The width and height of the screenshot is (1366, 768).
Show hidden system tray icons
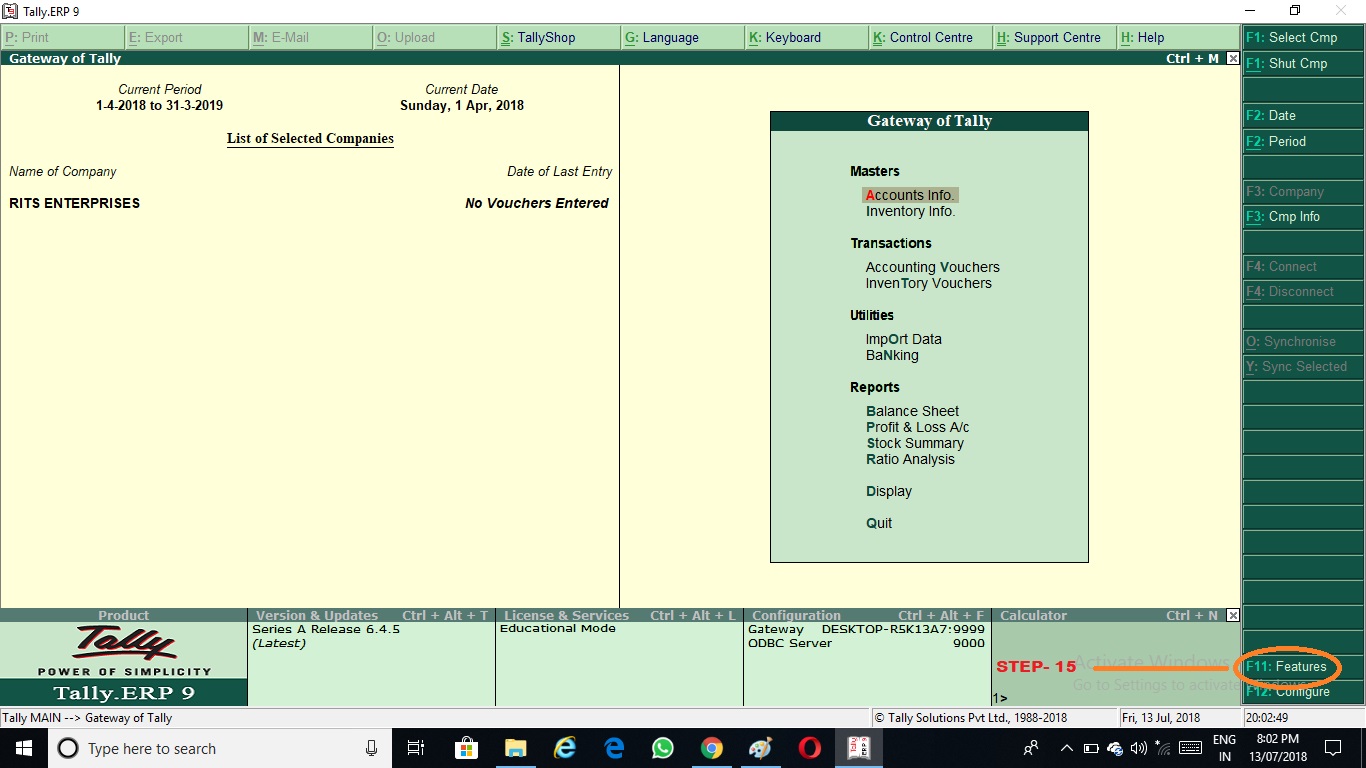coord(1066,748)
